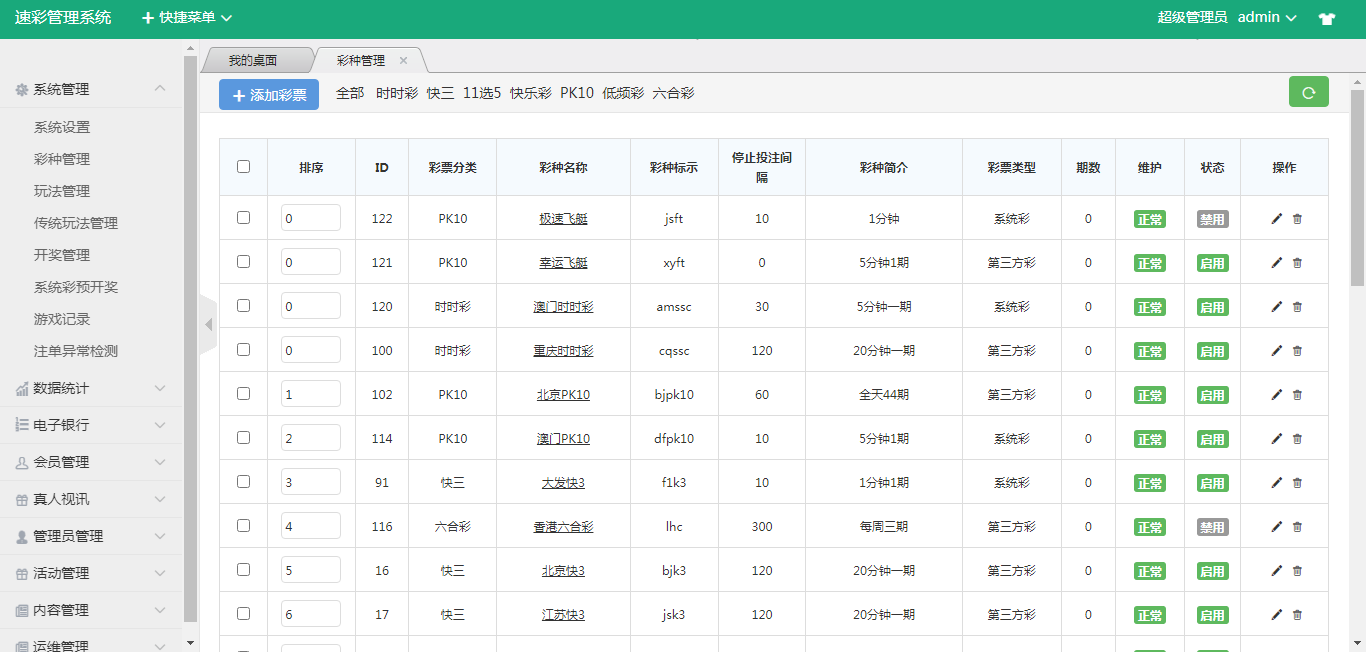Viewport: 1366px width, 652px height.
Task: Delete the 澳门PK10 row with trash icon
Action: 1298,438
